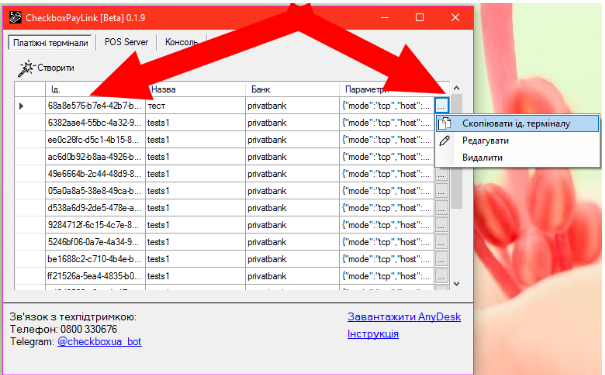
Task: Open the ... button of the тест row
Action: [x=441, y=105]
